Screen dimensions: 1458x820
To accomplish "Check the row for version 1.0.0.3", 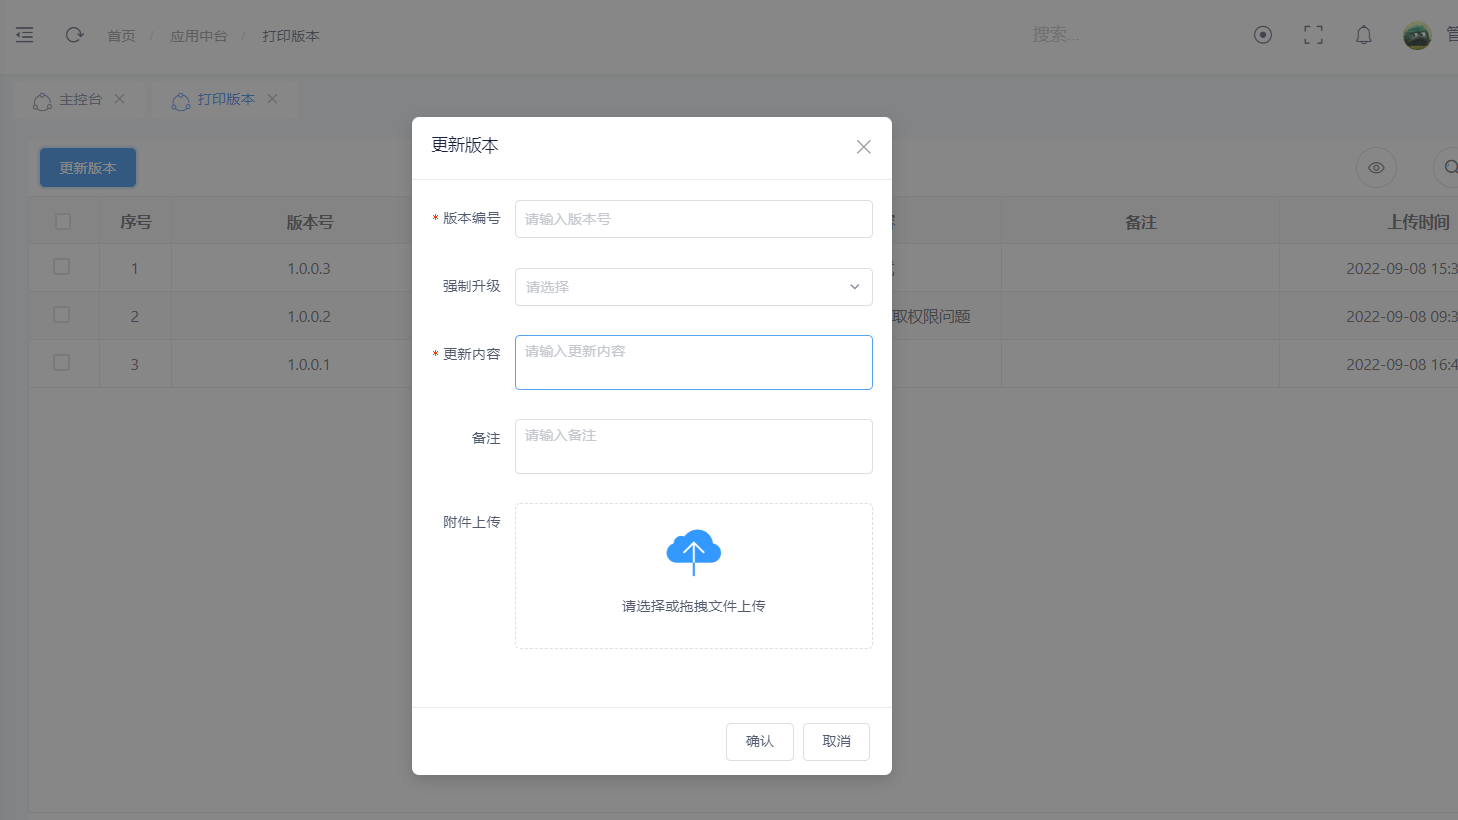I will [62, 267].
